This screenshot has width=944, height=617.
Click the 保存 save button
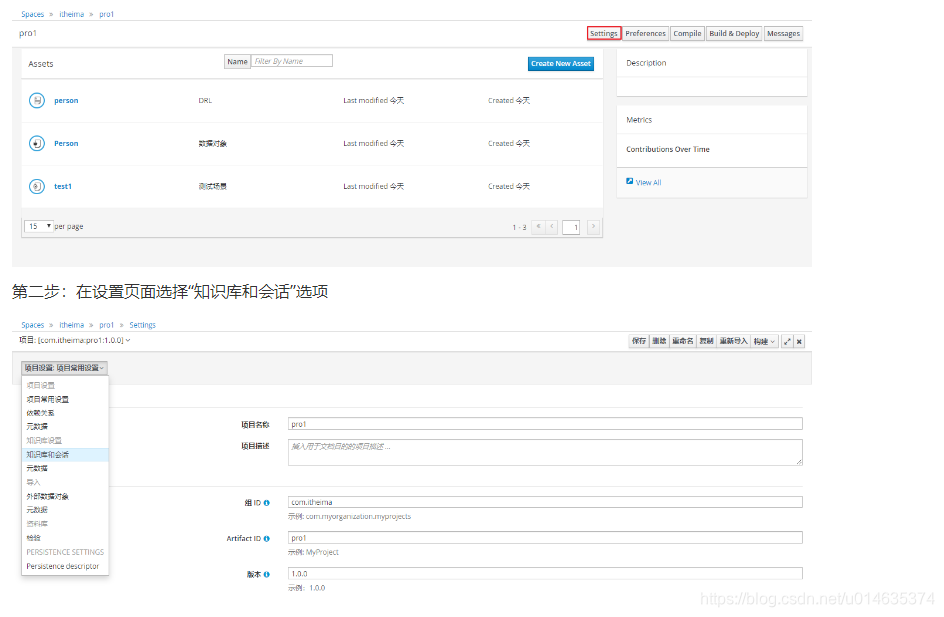[639, 341]
